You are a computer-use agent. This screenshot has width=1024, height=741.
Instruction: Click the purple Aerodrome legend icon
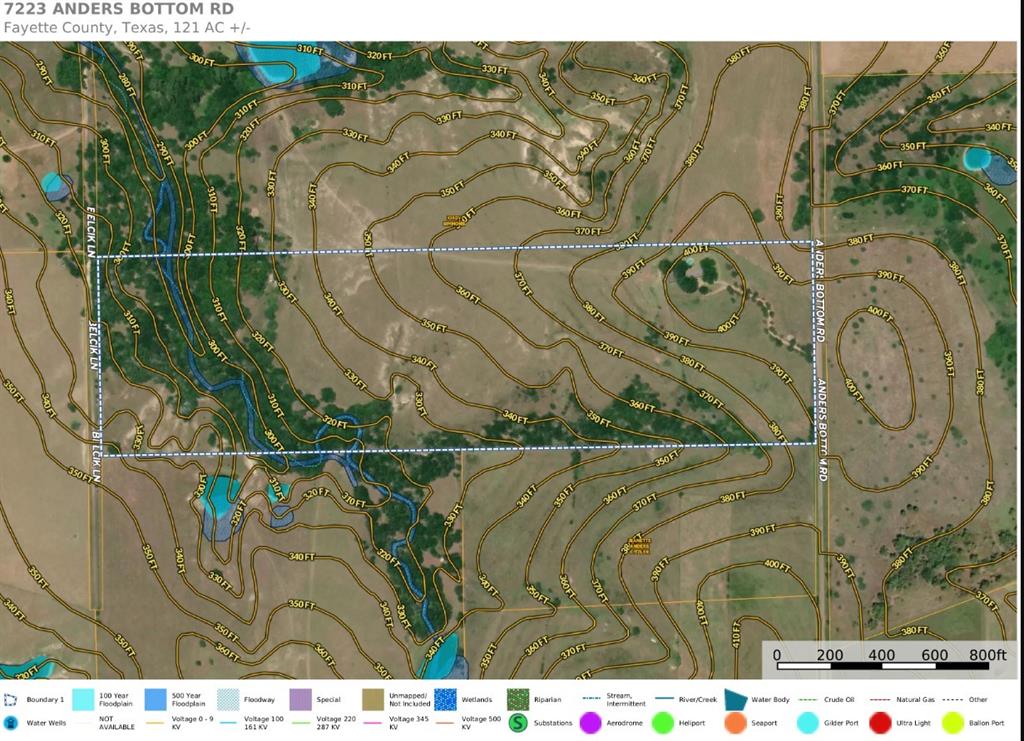pos(590,722)
